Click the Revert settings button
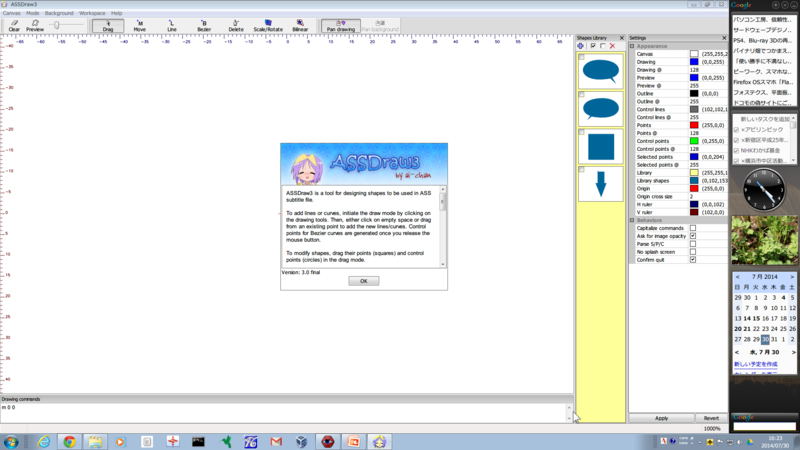Viewport: 800px width, 450px height. tap(711, 418)
